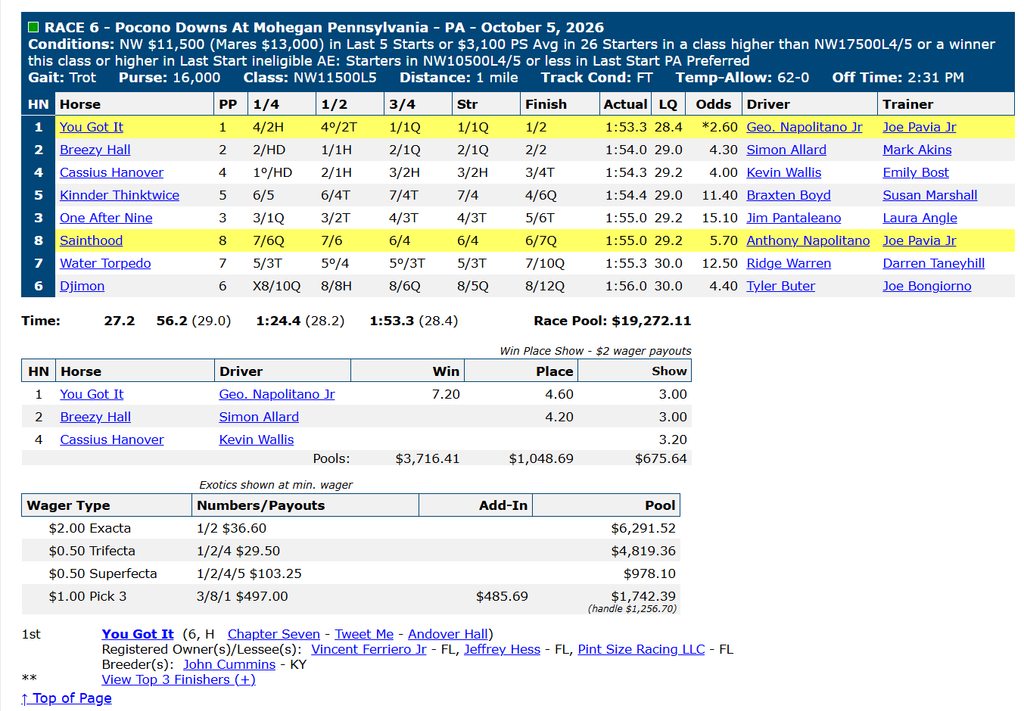Open You Got It in results table
Viewport: 1024px width, 711px height.
point(91,127)
